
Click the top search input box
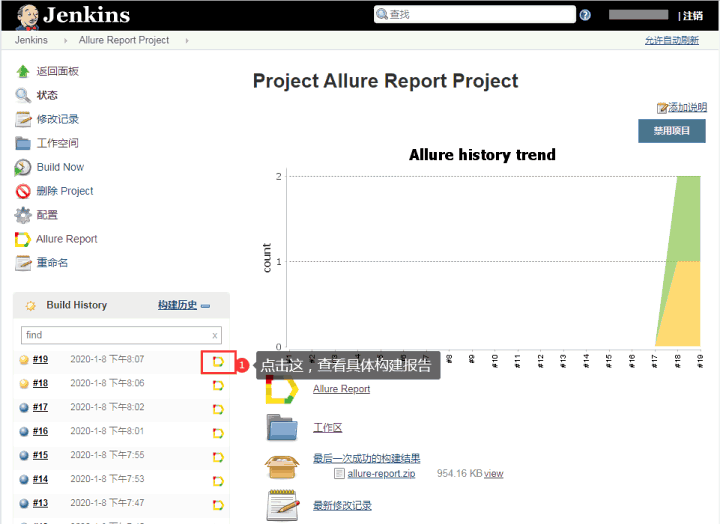(x=475, y=14)
